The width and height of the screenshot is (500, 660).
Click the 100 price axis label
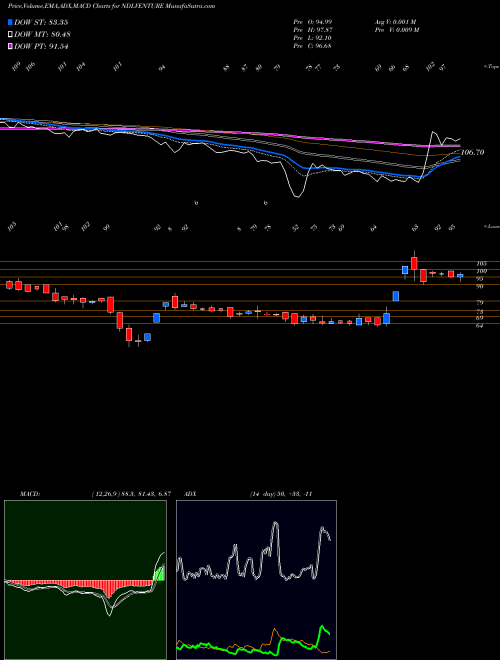coord(481,271)
